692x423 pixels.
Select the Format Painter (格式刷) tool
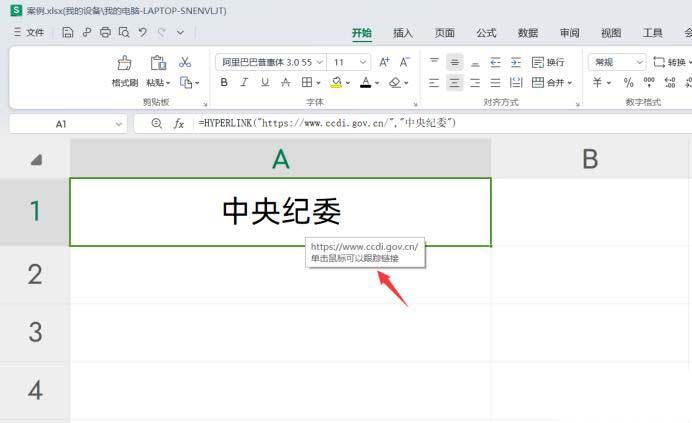click(x=124, y=71)
